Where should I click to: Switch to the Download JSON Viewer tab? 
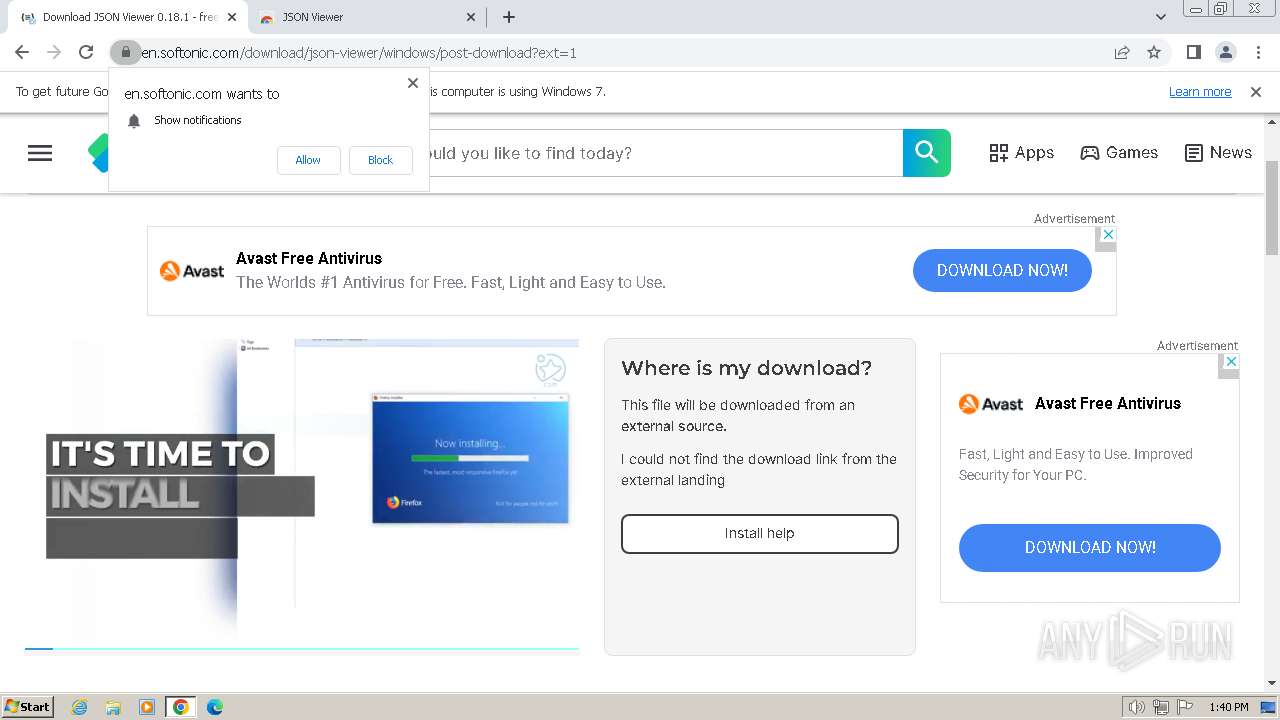point(128,17)
